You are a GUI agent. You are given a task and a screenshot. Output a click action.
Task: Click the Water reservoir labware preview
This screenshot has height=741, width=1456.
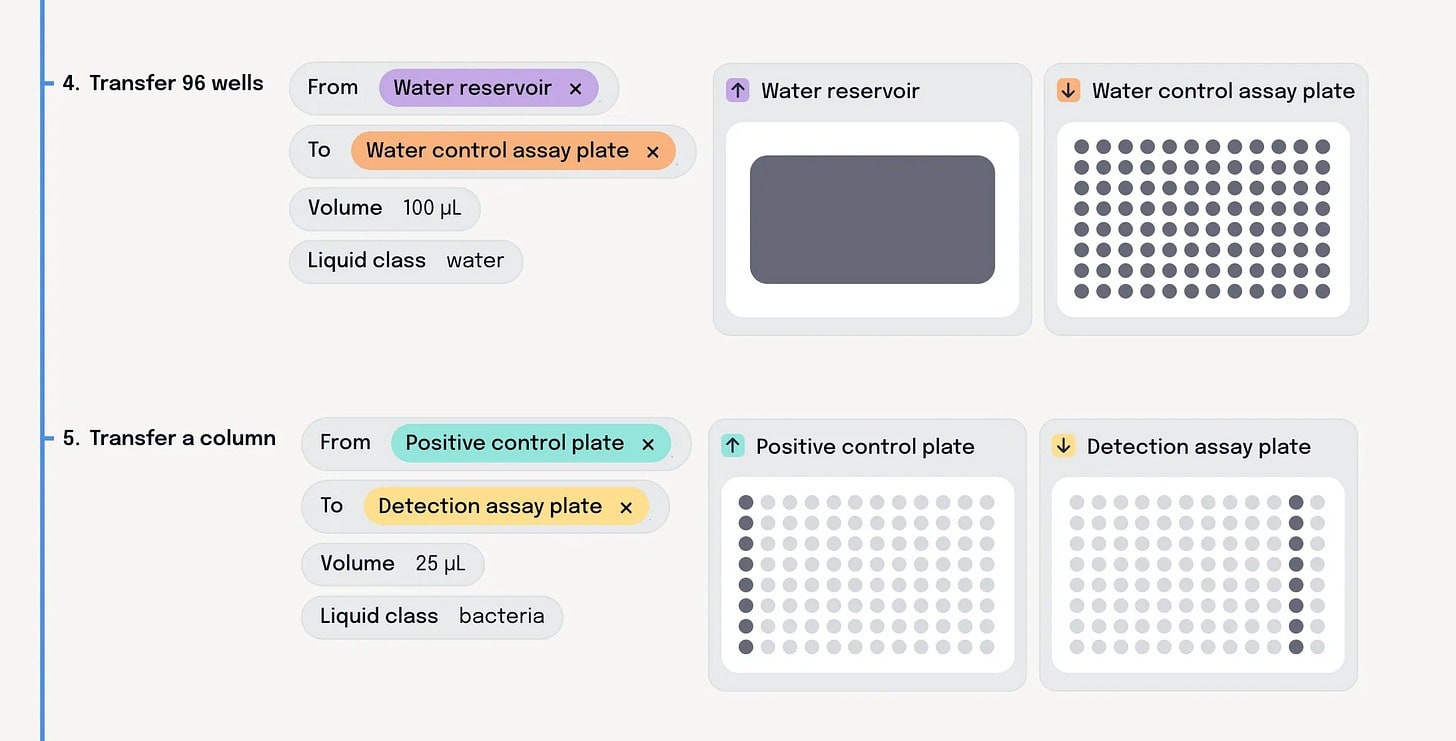tap(872, 219)
